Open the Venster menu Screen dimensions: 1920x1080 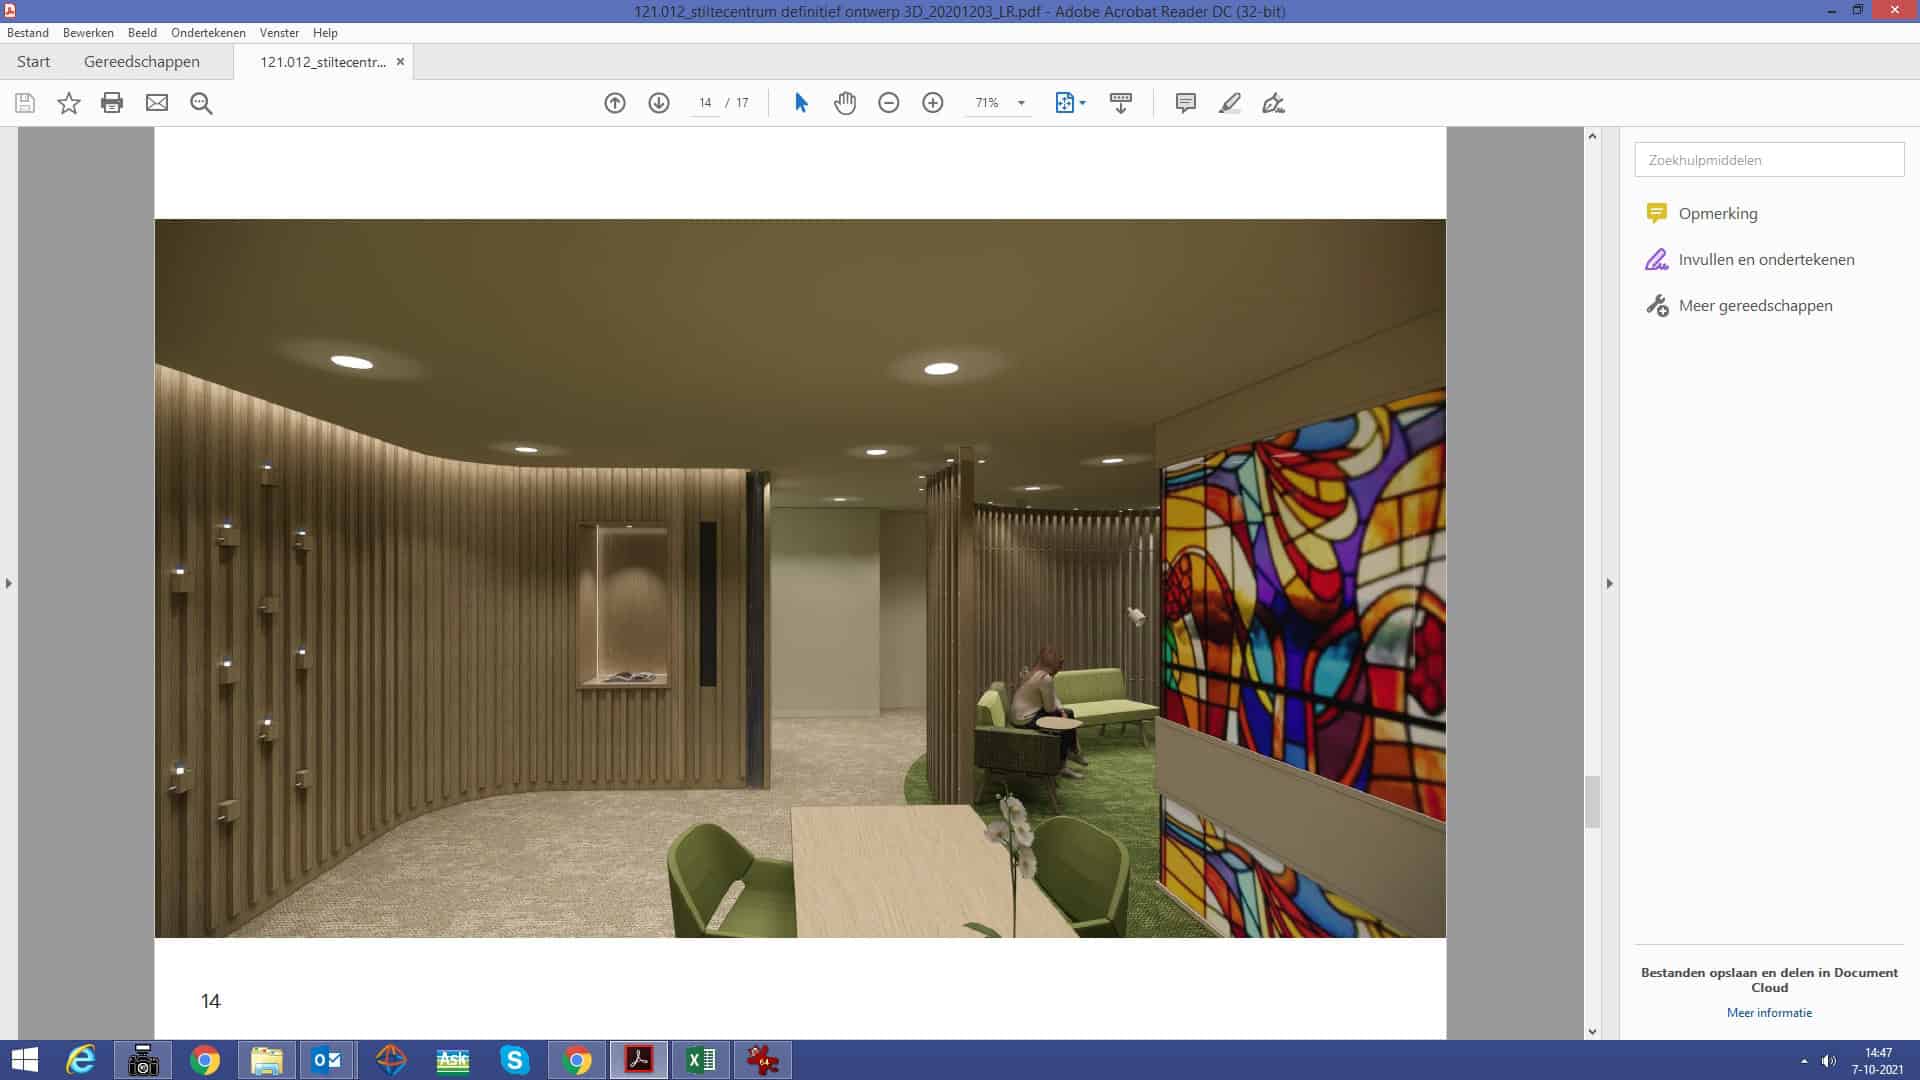279,33
